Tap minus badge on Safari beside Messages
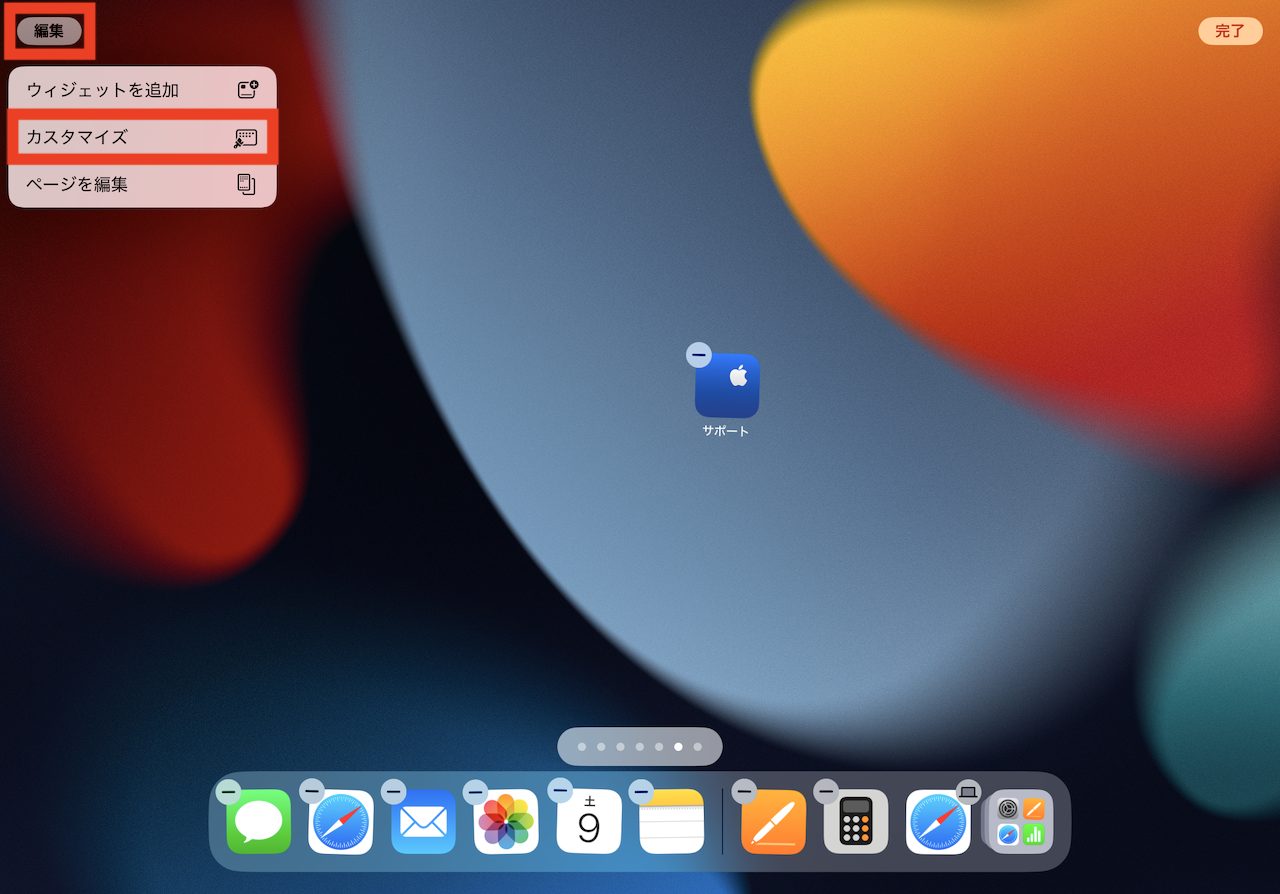The height and width of the screenshot is (894, 1280). pos(311,792)
